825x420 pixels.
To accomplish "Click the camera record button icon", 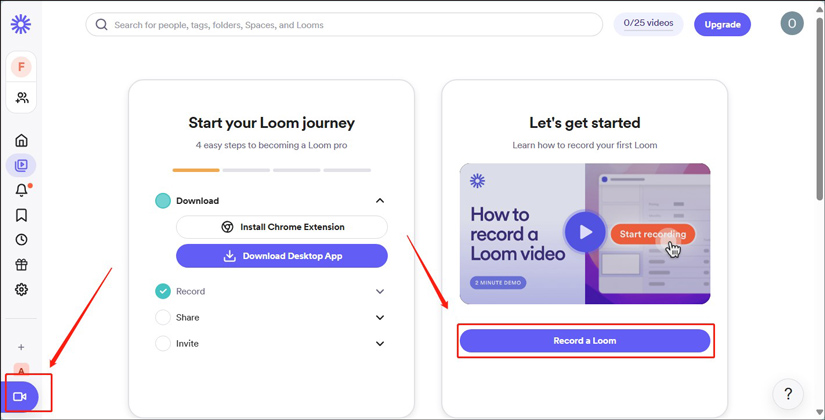I will point(21,396).
